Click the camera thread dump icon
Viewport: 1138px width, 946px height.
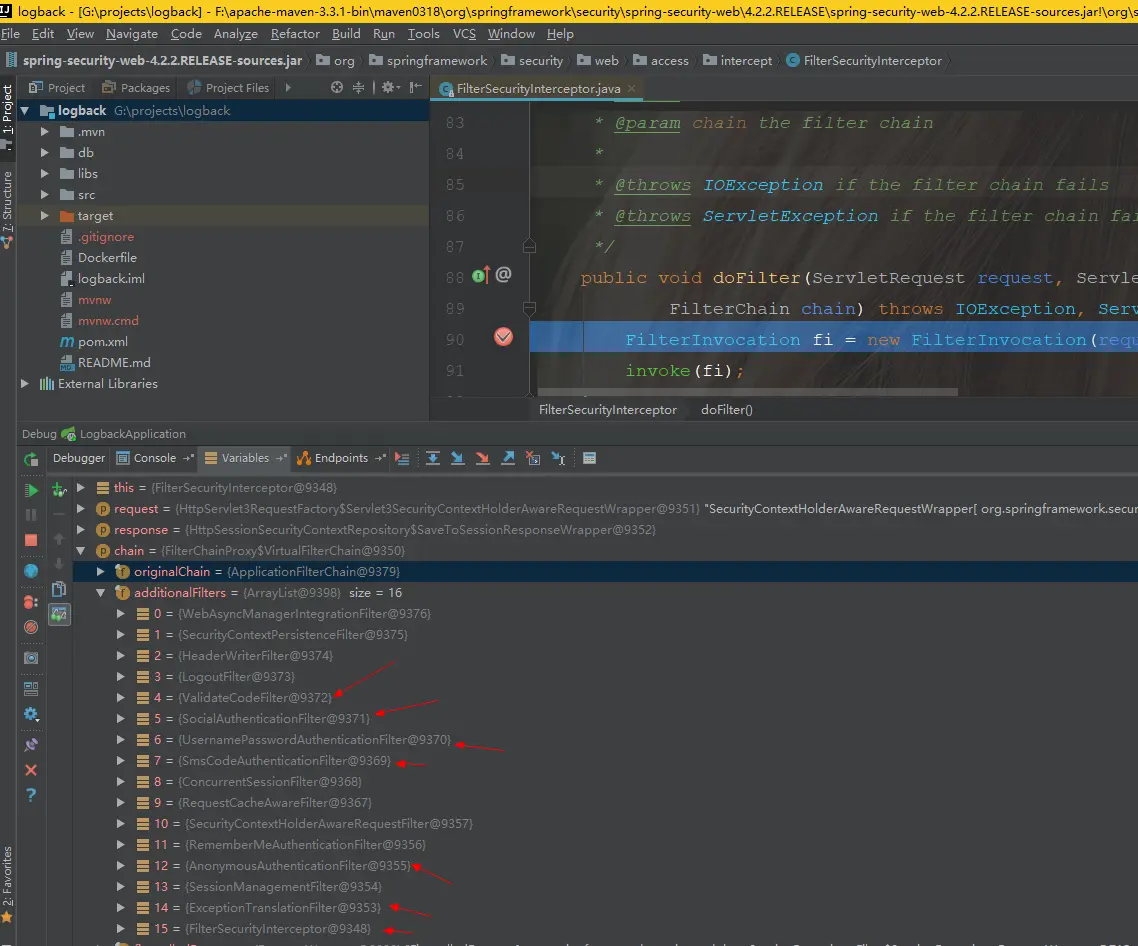(x=31, y=658)
